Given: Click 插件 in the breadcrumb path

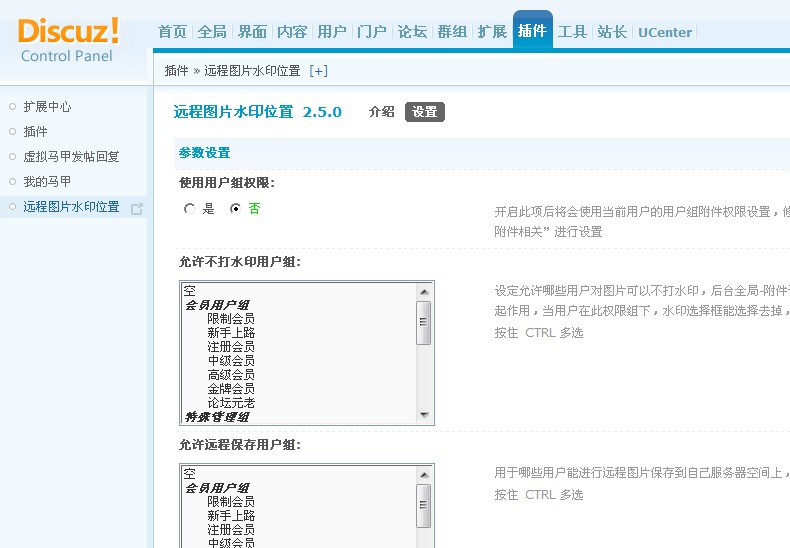Looking at the screenshot, I should pos(176,71).
